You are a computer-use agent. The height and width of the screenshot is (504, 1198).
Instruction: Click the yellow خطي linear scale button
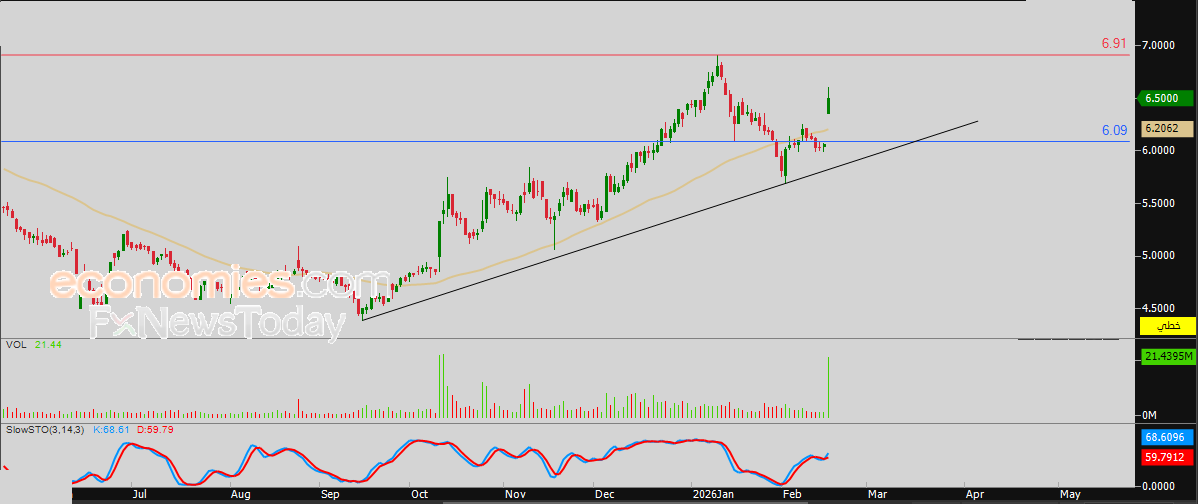[1166, 327]
